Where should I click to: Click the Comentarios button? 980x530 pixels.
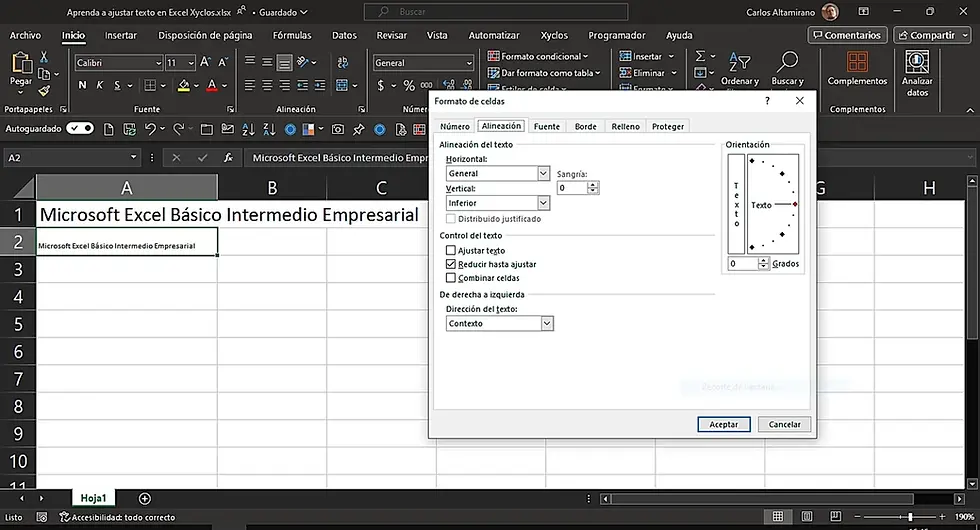coord(848,35)
